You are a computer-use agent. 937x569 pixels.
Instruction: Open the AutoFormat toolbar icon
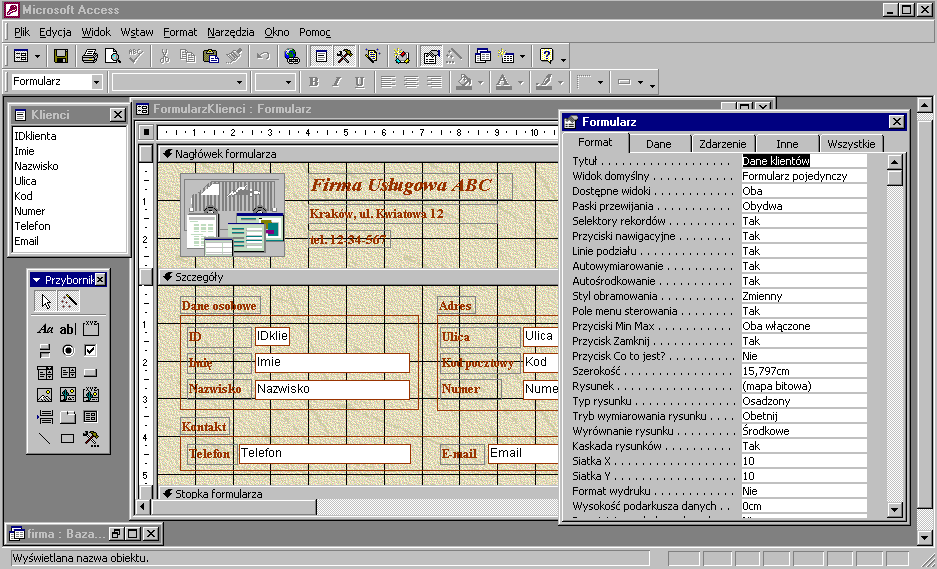(373, 56)
